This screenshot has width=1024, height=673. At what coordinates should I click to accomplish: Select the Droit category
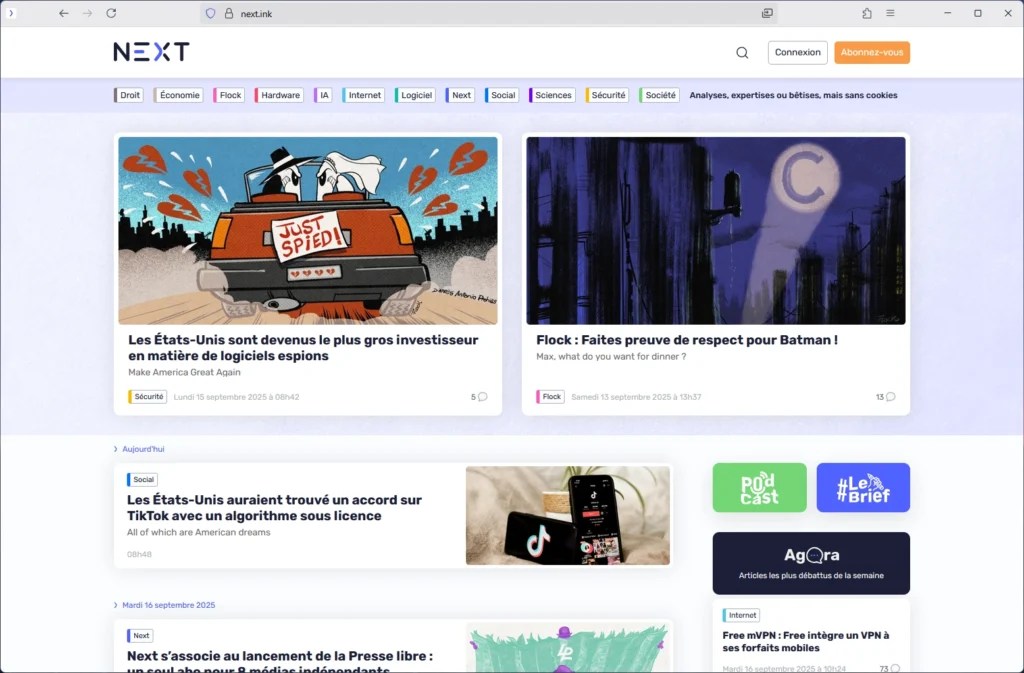(129, 95)
